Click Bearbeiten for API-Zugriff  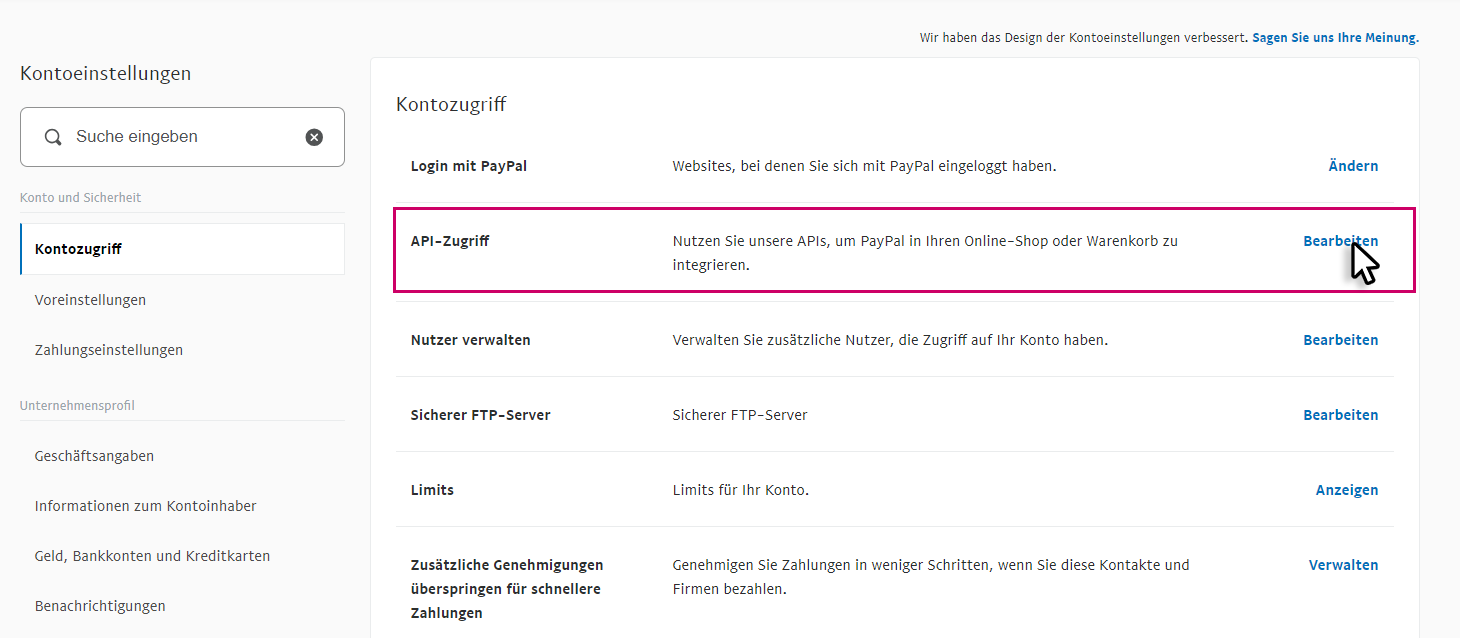[1340, 241]
